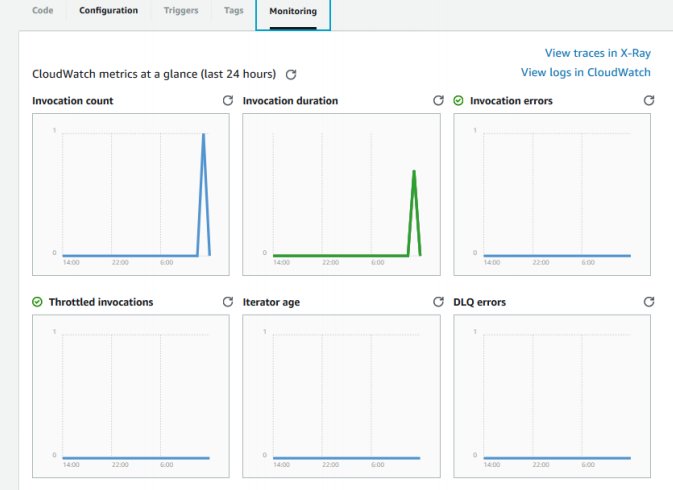Image resolution: width=673 pixels, height=490 pixels.
Task: Refresh the Invocation duration chart
Action: click(x=438, y=100)
